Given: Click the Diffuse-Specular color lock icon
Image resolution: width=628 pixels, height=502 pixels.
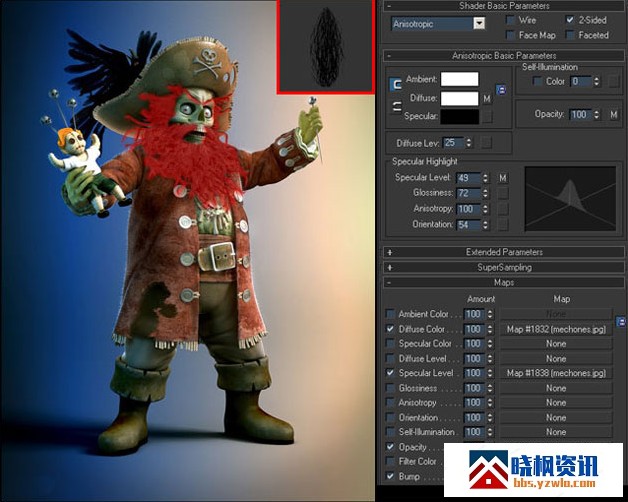Looking at the screenshot, I should point(396,107).
